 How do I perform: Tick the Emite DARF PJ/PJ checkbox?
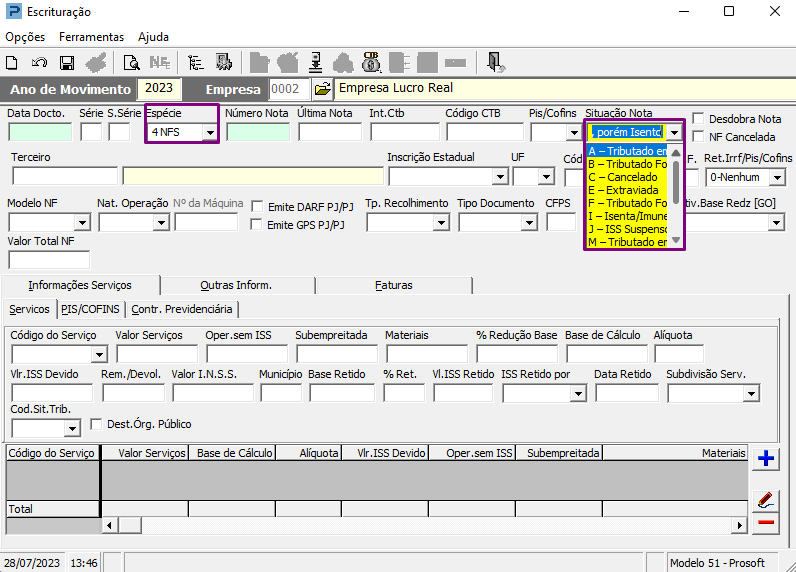click(257, 207)
